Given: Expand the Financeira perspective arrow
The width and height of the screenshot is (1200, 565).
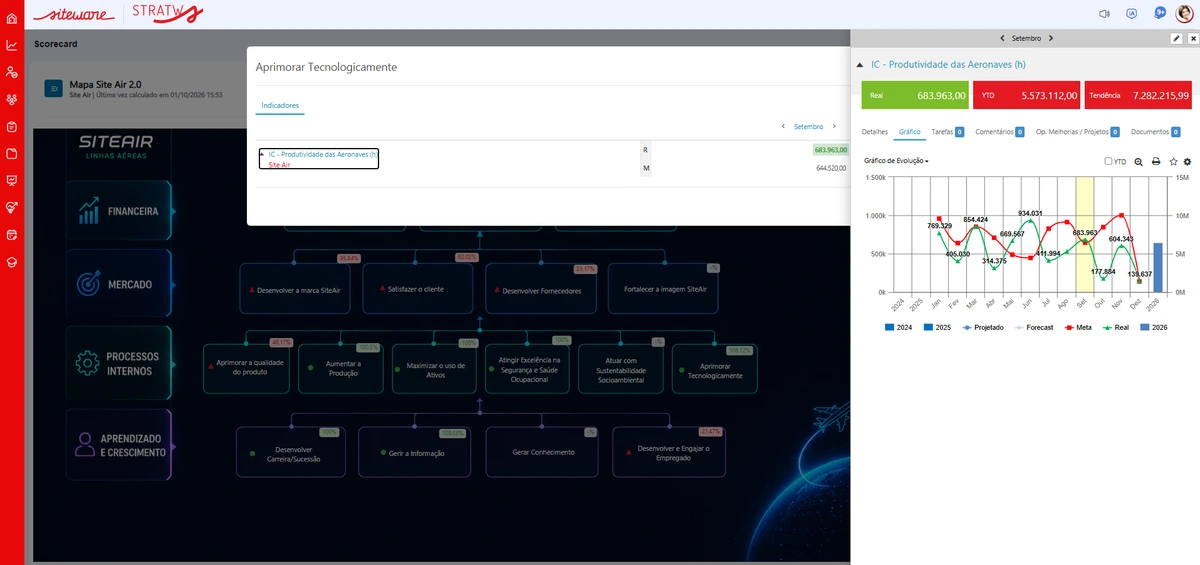Looking at the screenshot, I should coord(172,212).
